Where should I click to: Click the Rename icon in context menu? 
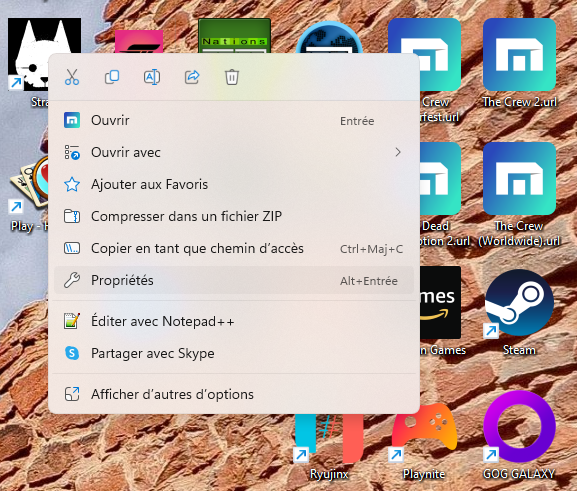pyautogui.click(x=152, y=77)
